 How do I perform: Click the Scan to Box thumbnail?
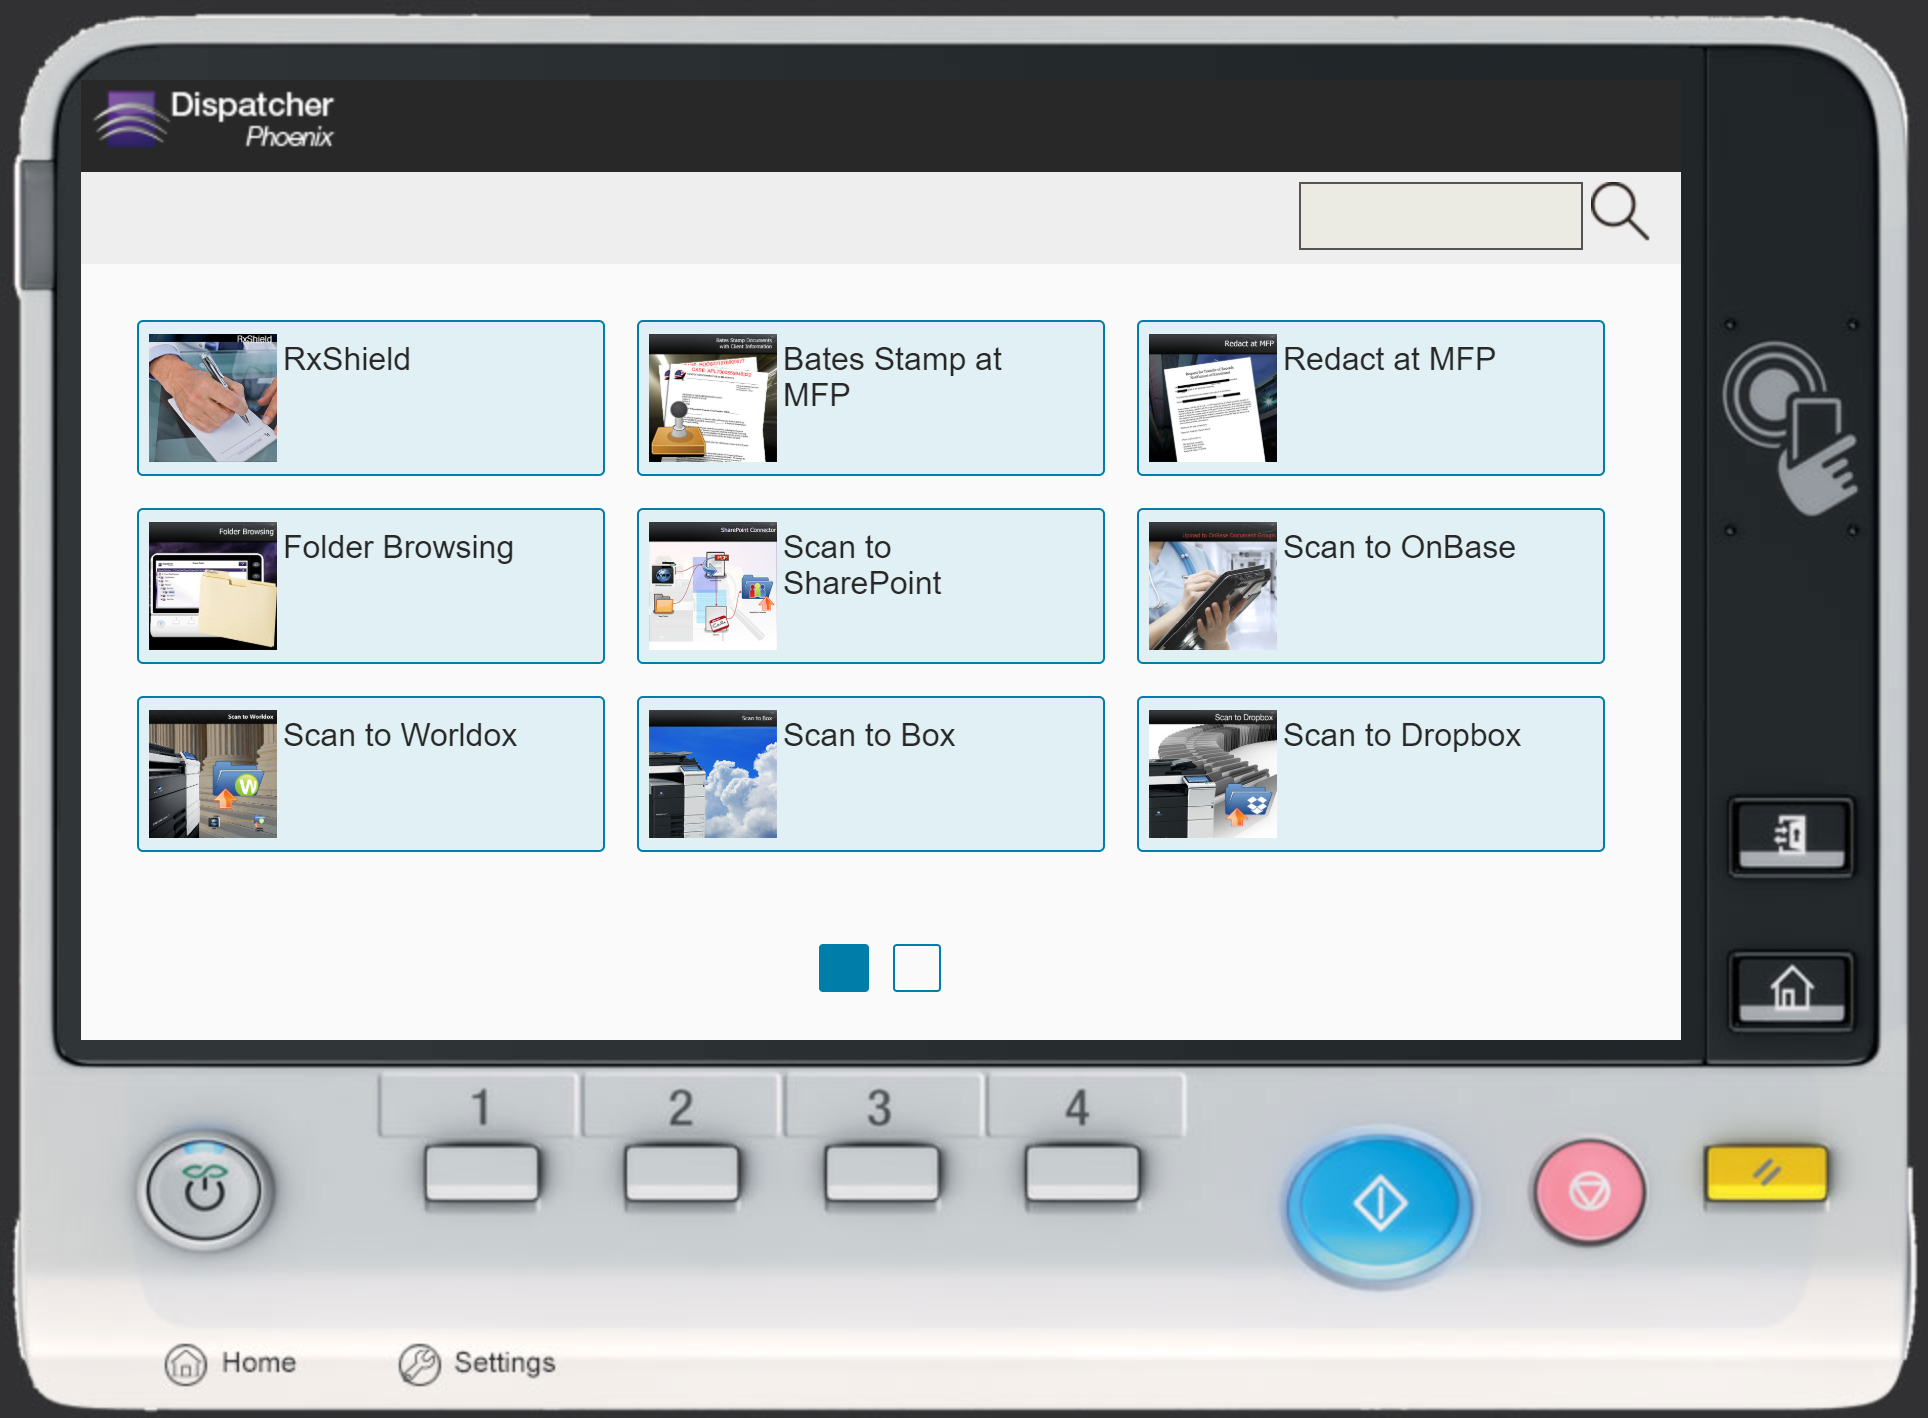tap(713, 774)
